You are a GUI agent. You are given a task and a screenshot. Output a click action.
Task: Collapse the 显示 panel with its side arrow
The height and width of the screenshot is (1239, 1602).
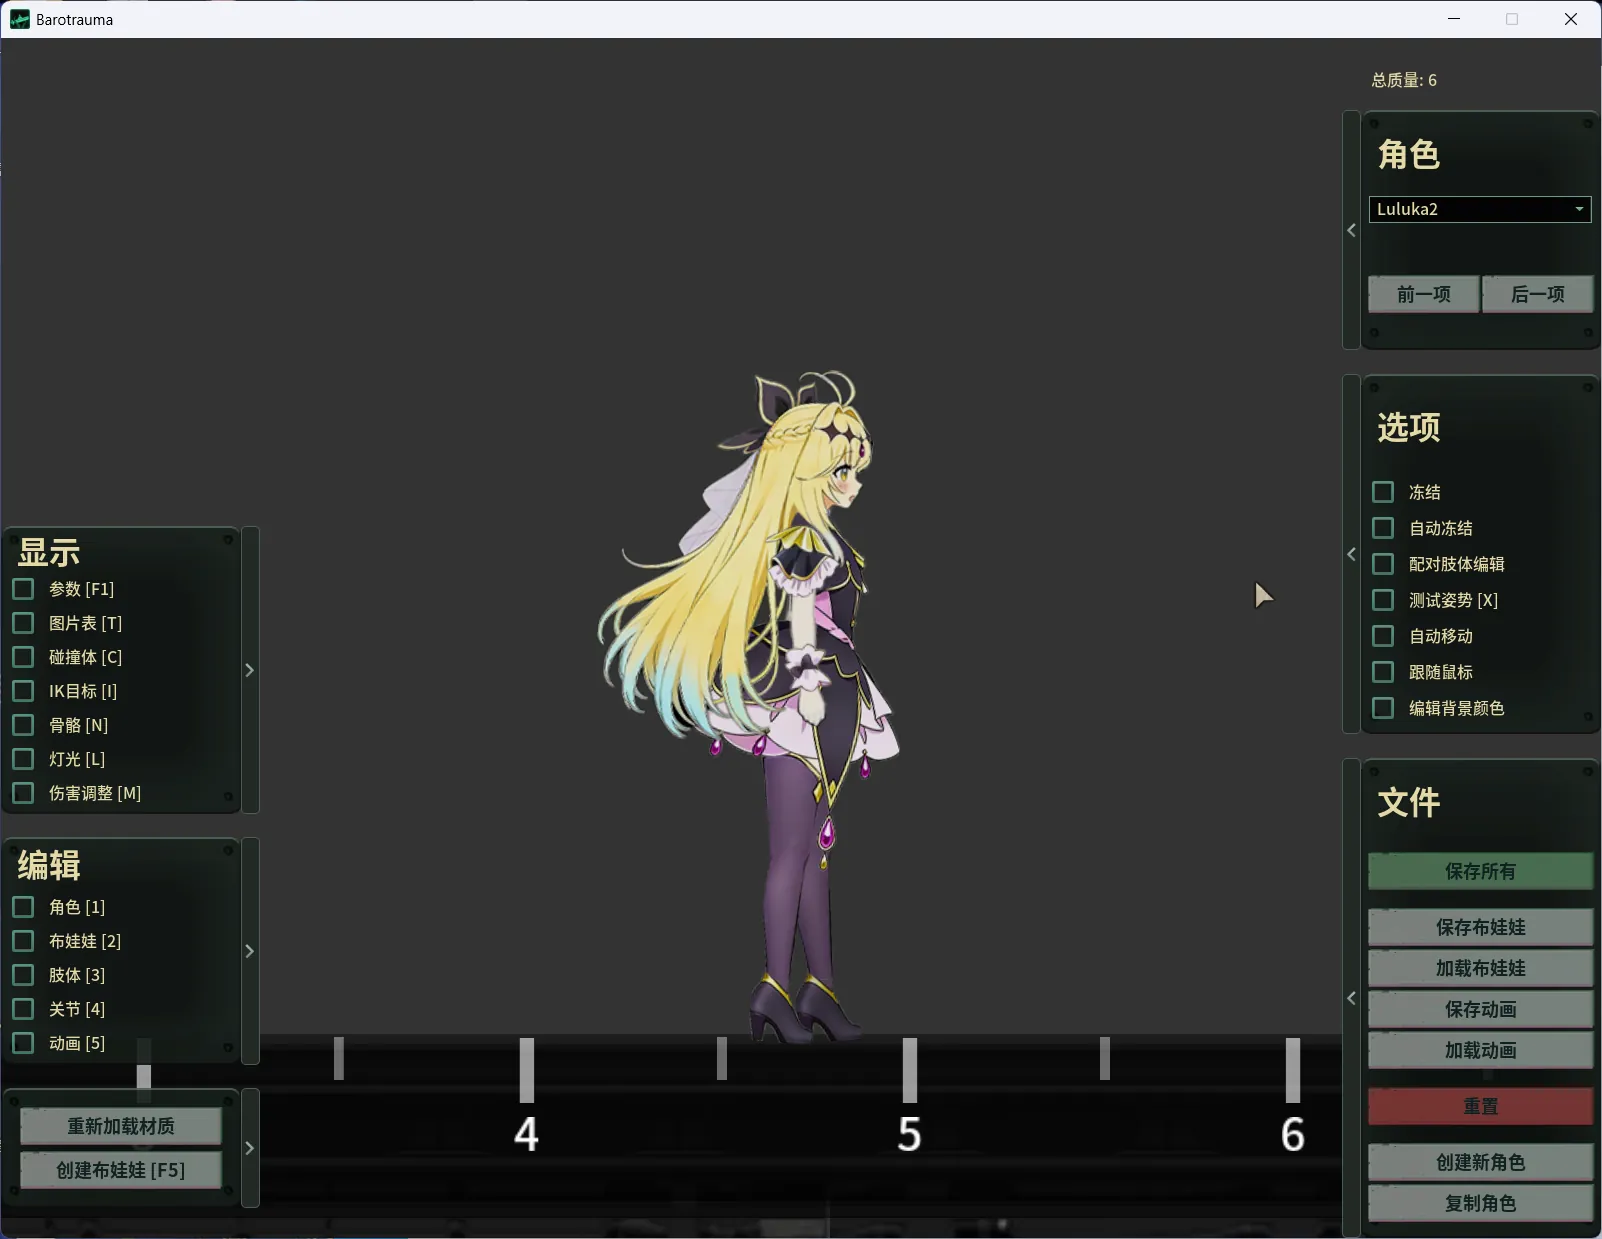pyautogui.click(x=250, y=670)
